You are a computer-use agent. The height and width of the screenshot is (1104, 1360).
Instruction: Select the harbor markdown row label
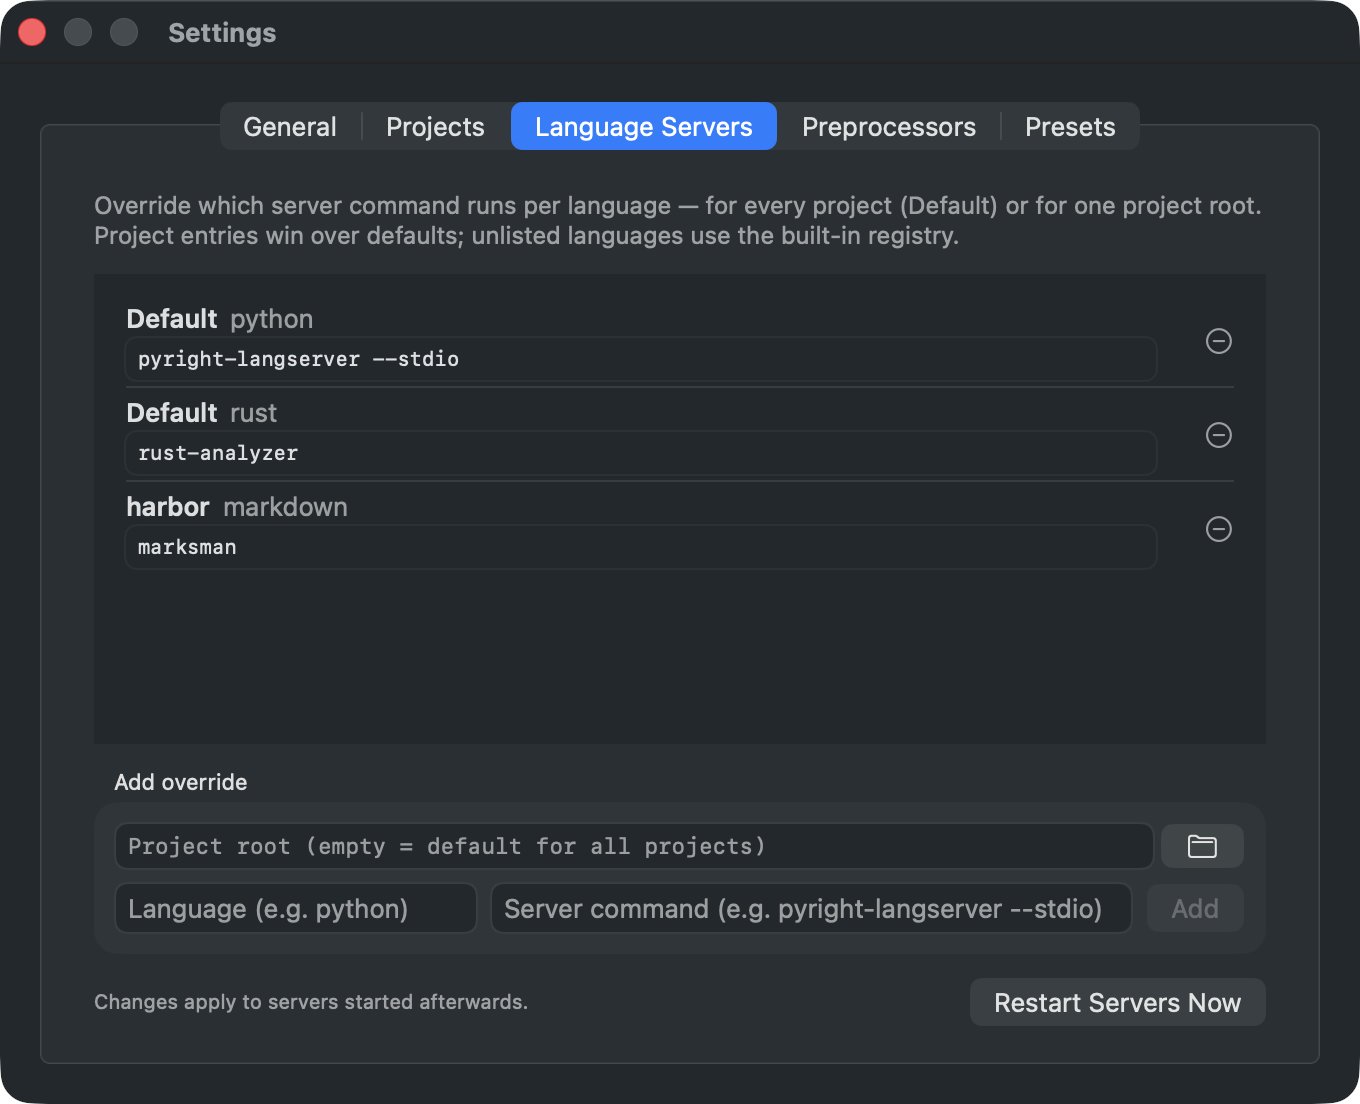coord(237,507)
